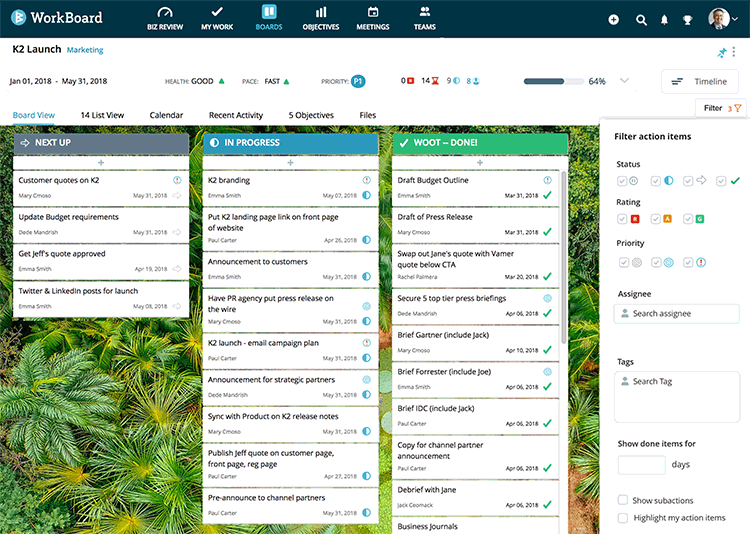The width and height of the screenshot is (750, 534).
Task: Open the My Work section
Action: (x=217, y=19)
